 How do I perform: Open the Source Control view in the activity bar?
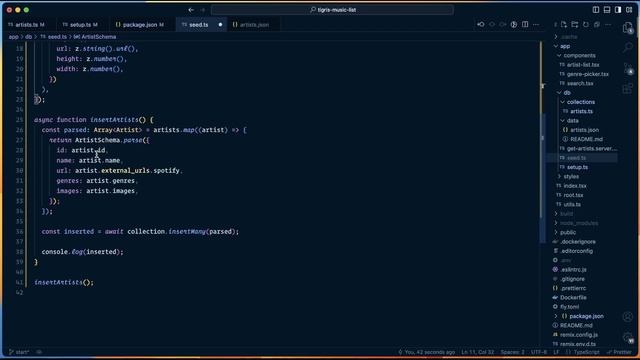point(627,68)
